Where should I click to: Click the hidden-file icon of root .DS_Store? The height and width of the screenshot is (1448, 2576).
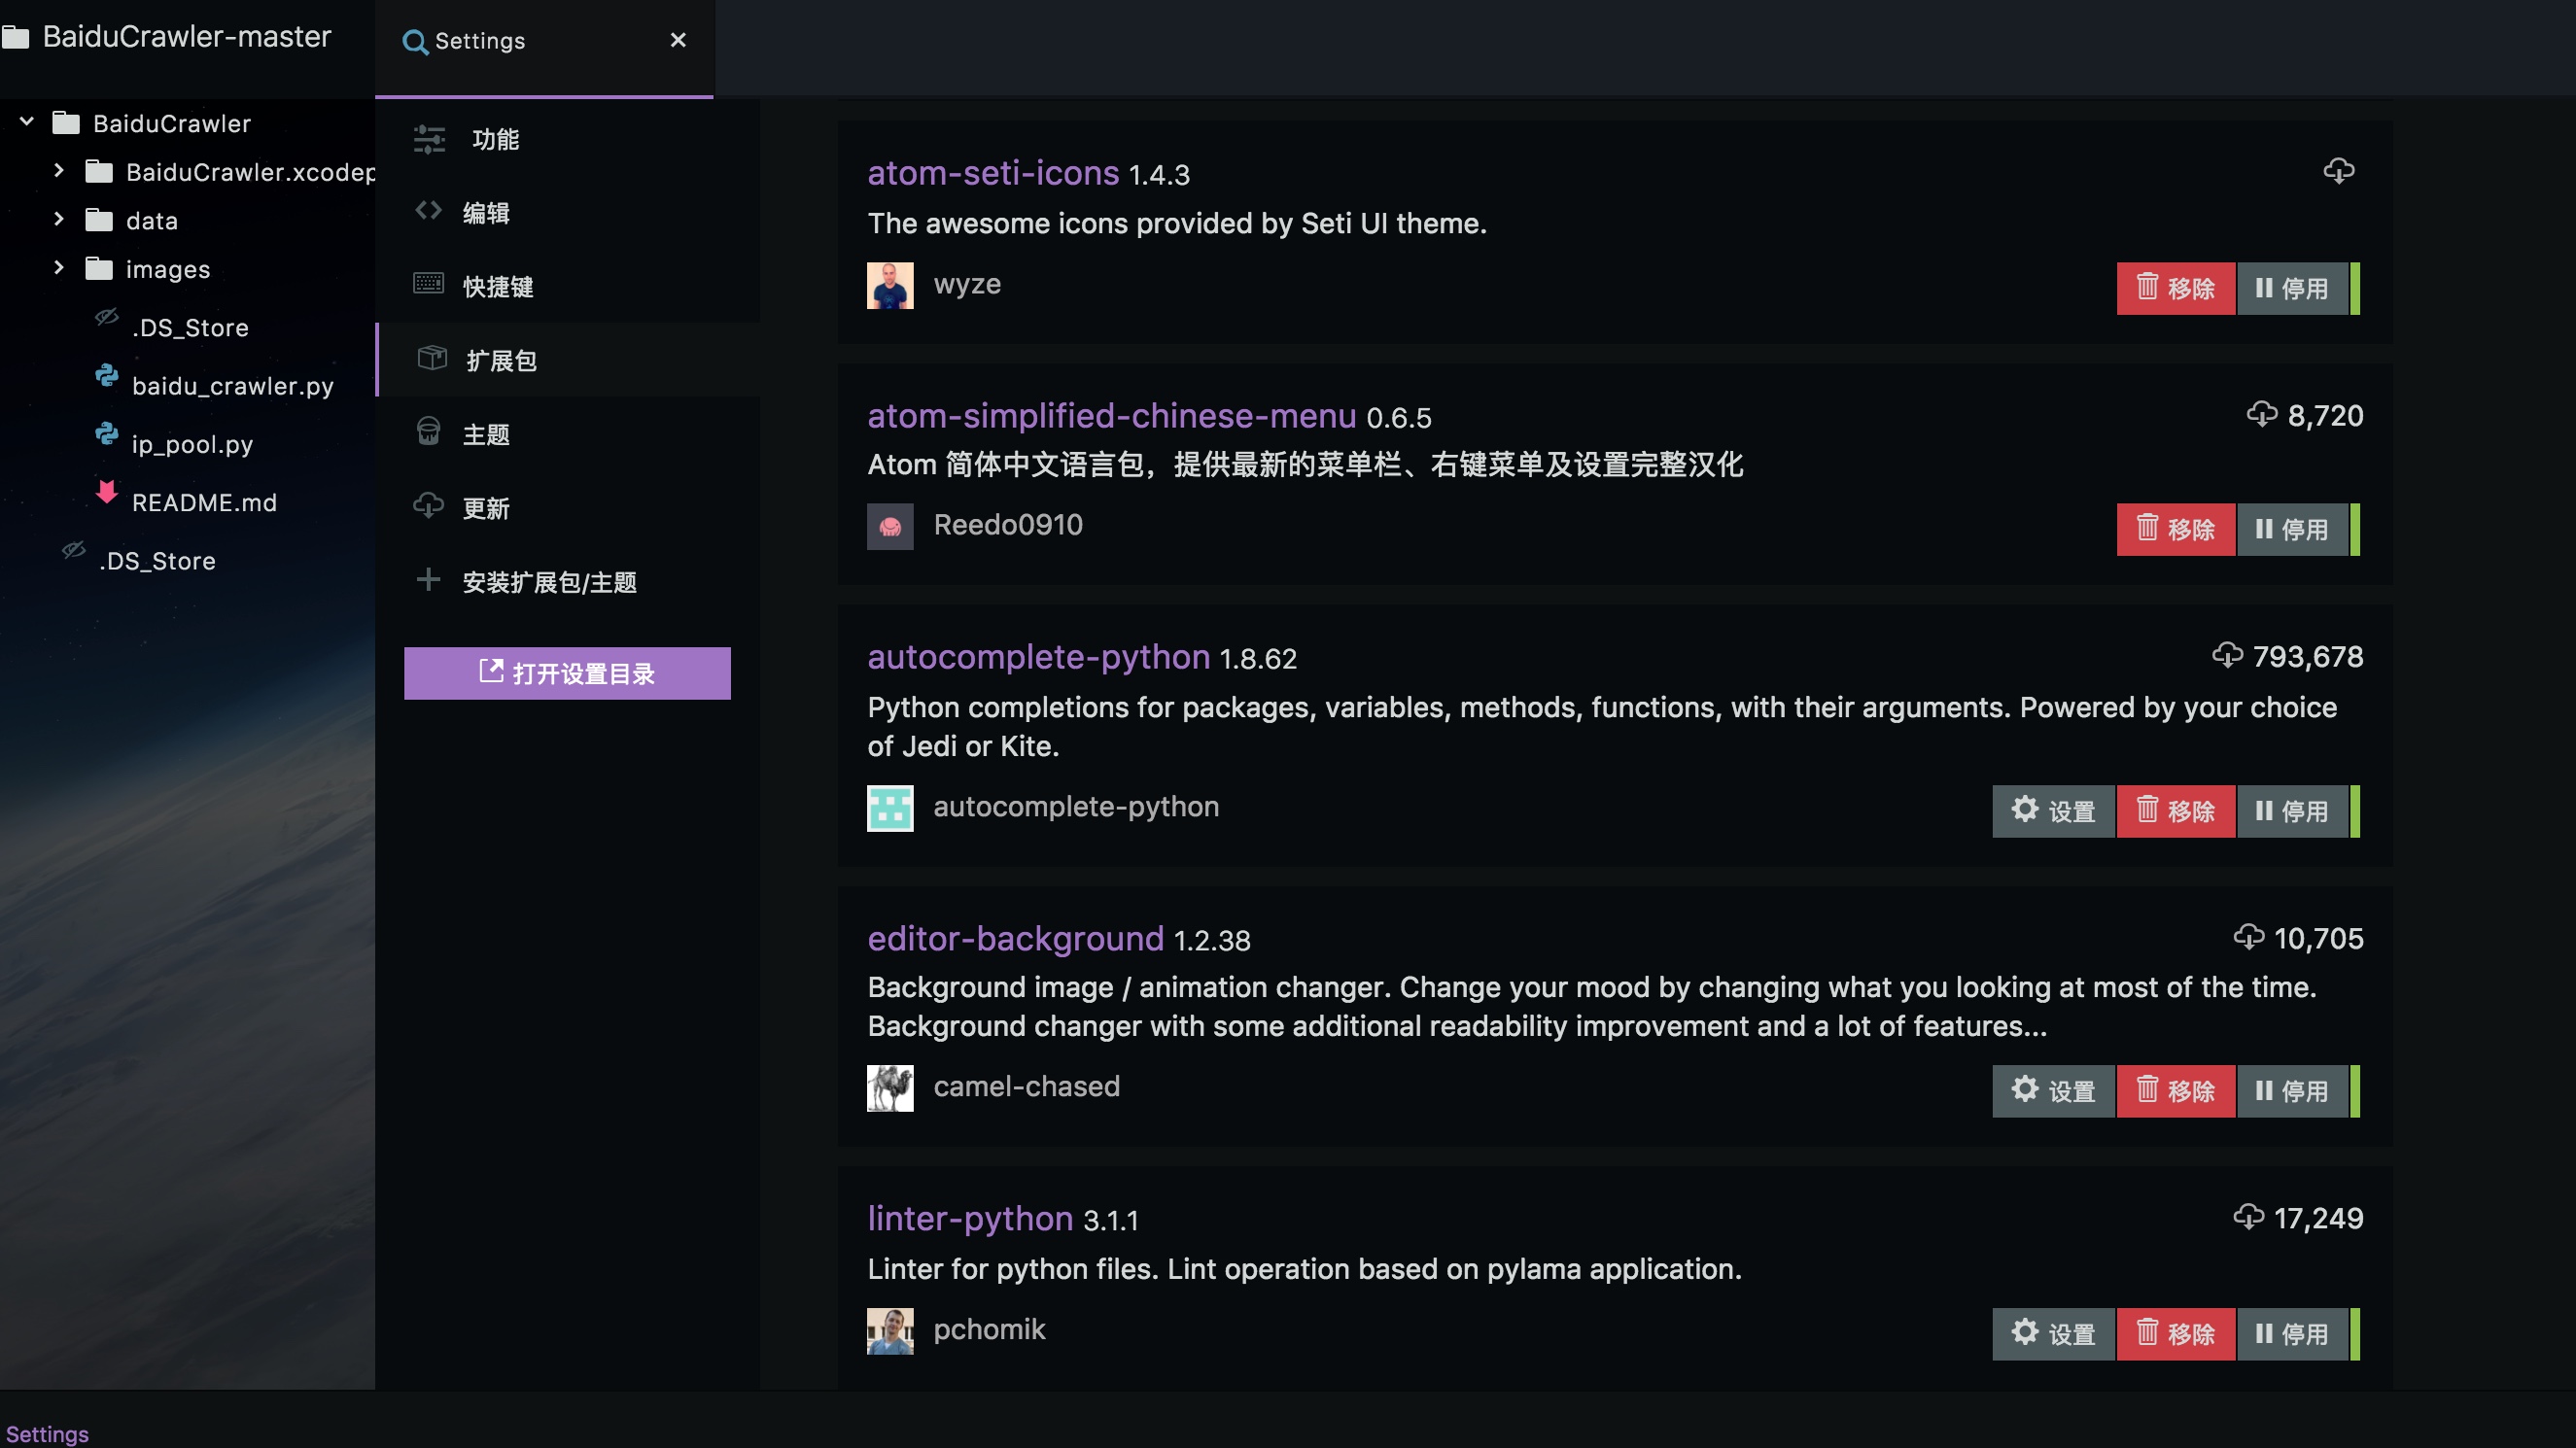tap(74, 551)
